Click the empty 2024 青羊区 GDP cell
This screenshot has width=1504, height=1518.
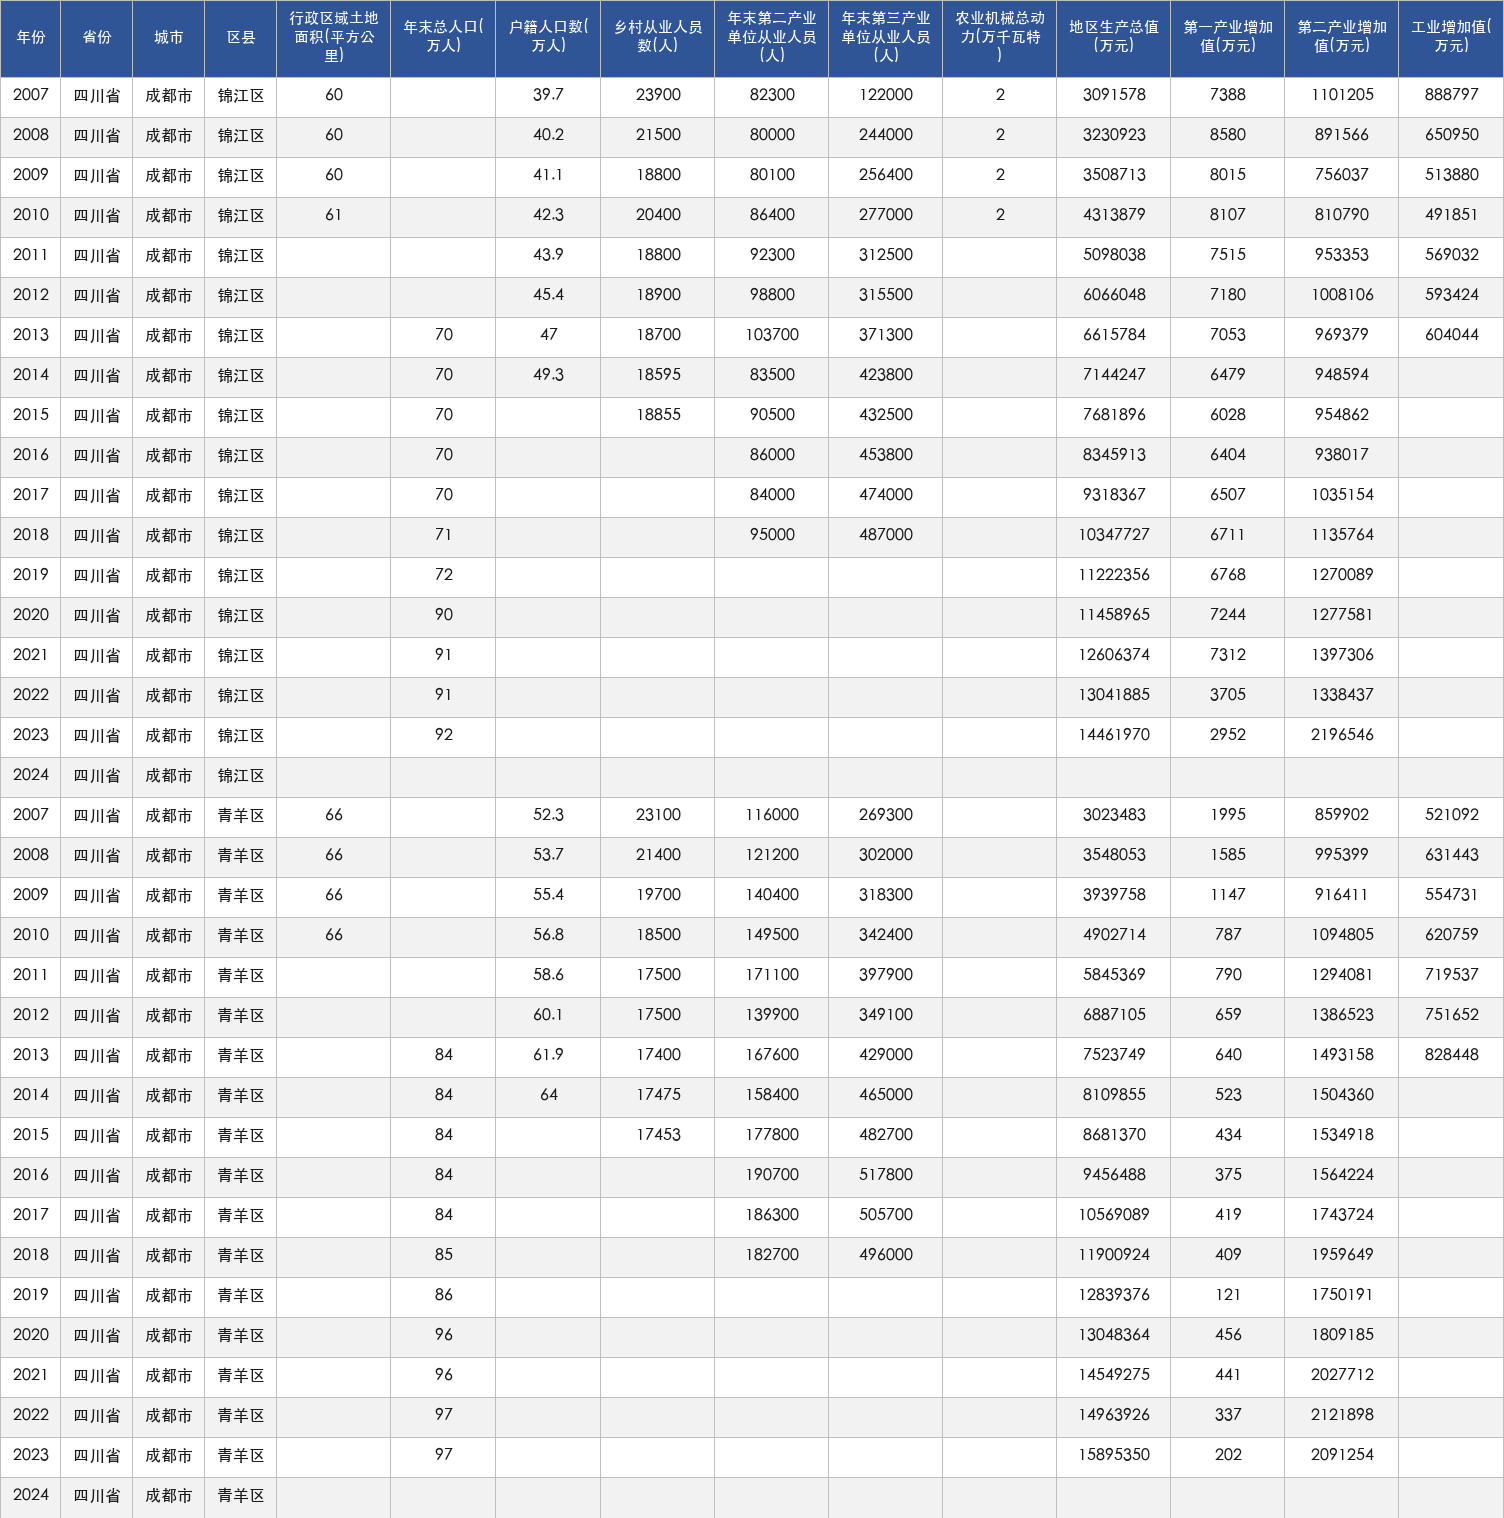1113,1495
